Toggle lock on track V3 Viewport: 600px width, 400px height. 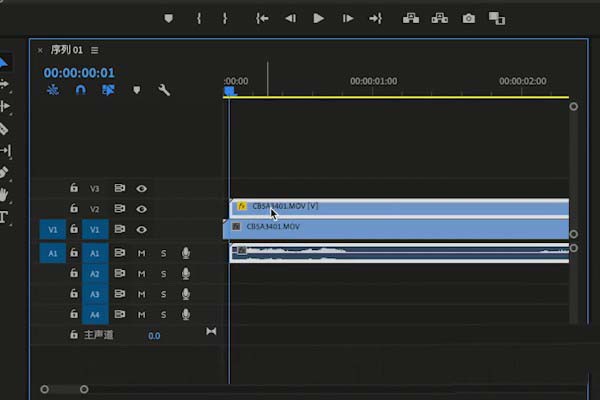pyautogui.click(x=73, y=188)
